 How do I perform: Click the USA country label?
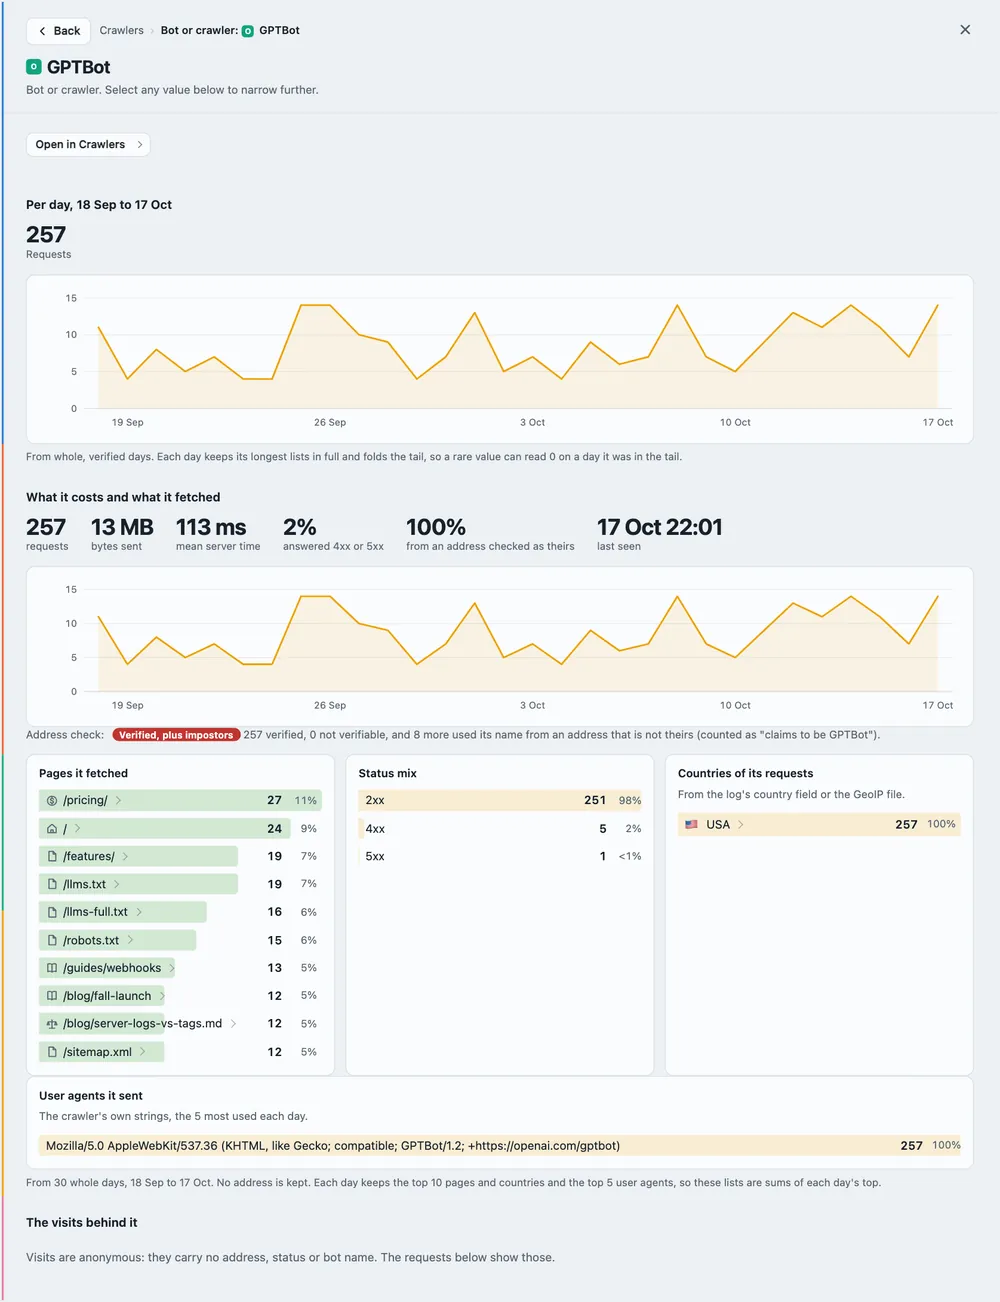click(x=718, y=825)
